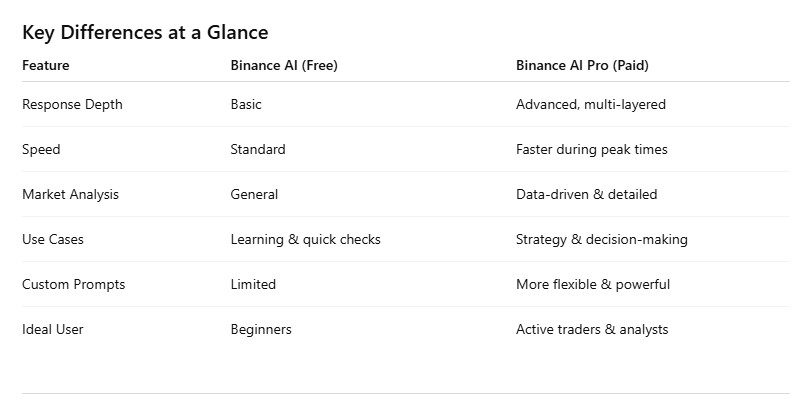This screenshot has height=412, width=805.
Task: Click the "Active traders & analysts" cell
Action: tap(591, 330)
